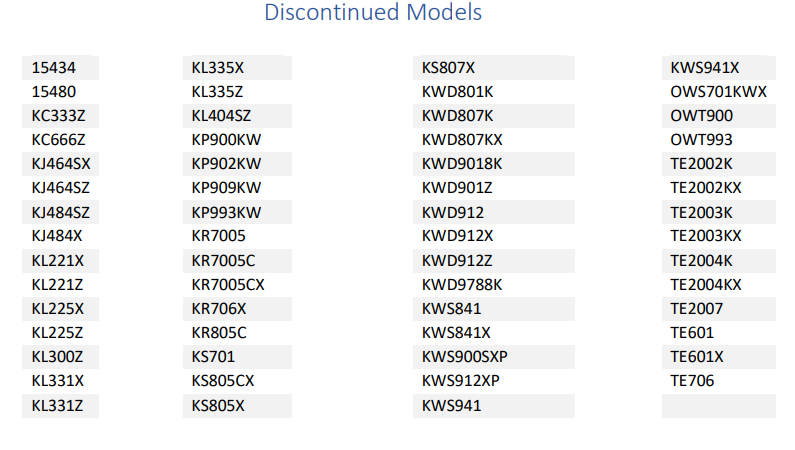The width and height of the screenshot is (795, 450).
Task: Select the KS807X entry
Action: pos(449,68)
